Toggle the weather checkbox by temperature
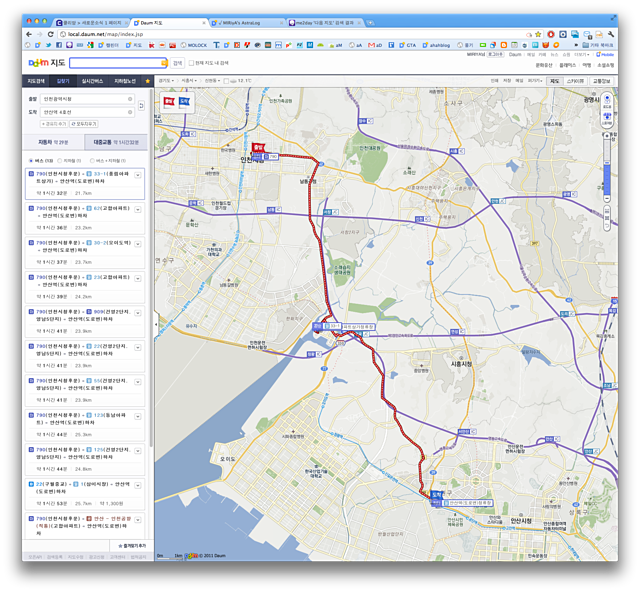Image resolution: width=640 pixels, height=592 pixels. point(226,81)
